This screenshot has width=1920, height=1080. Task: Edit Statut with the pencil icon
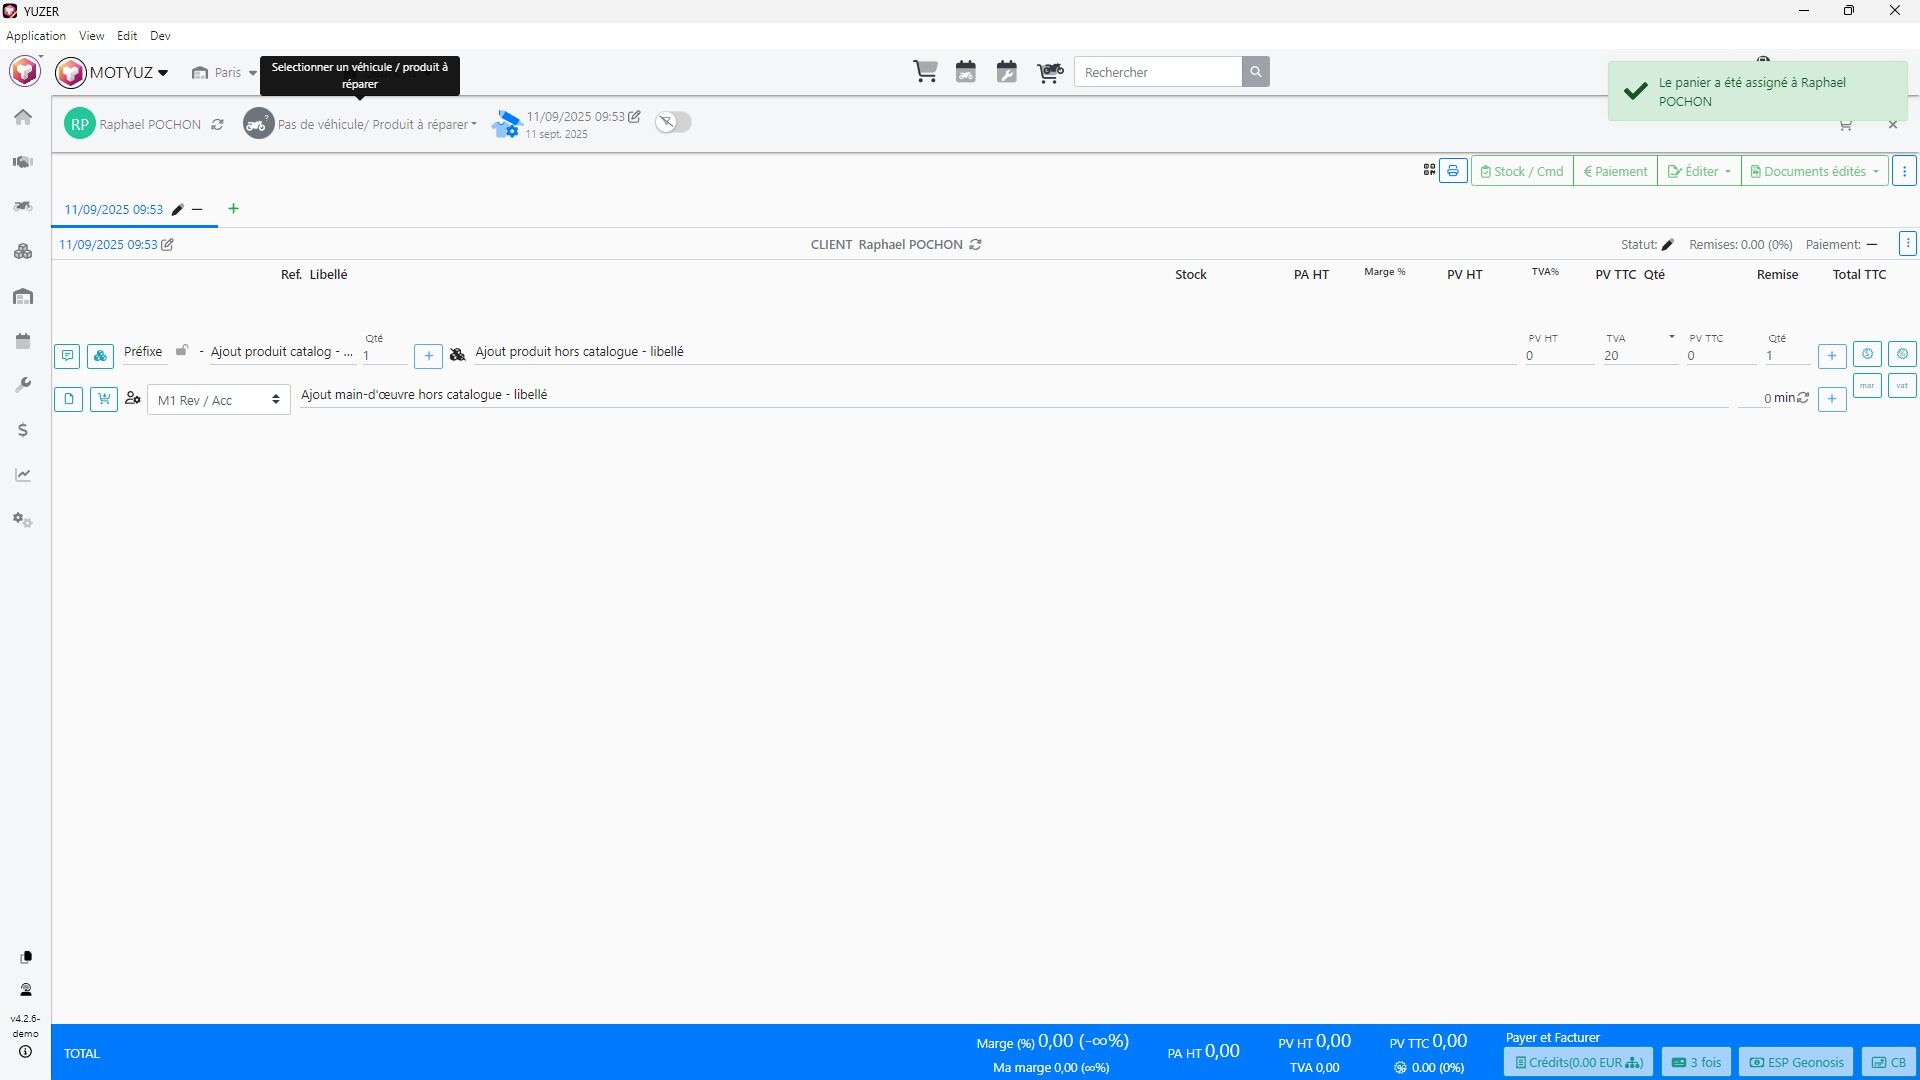(1667, 245)
